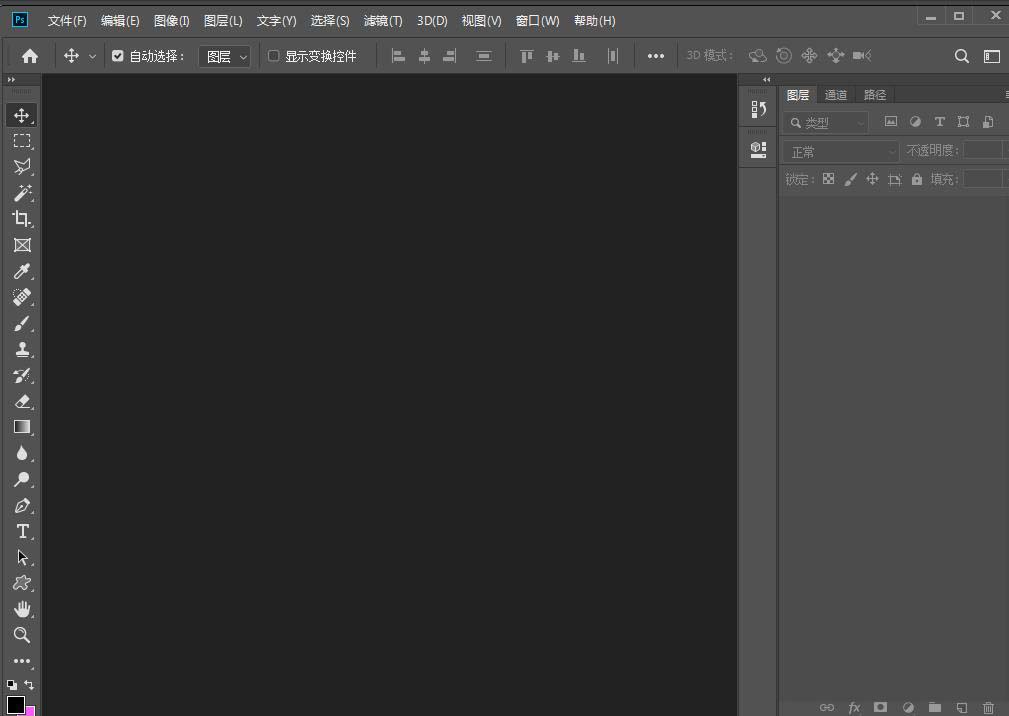The width and height of the screenshot is (1009, 716).
Task: Select the Spot Healing Brush tool
Action: point(22,297)
